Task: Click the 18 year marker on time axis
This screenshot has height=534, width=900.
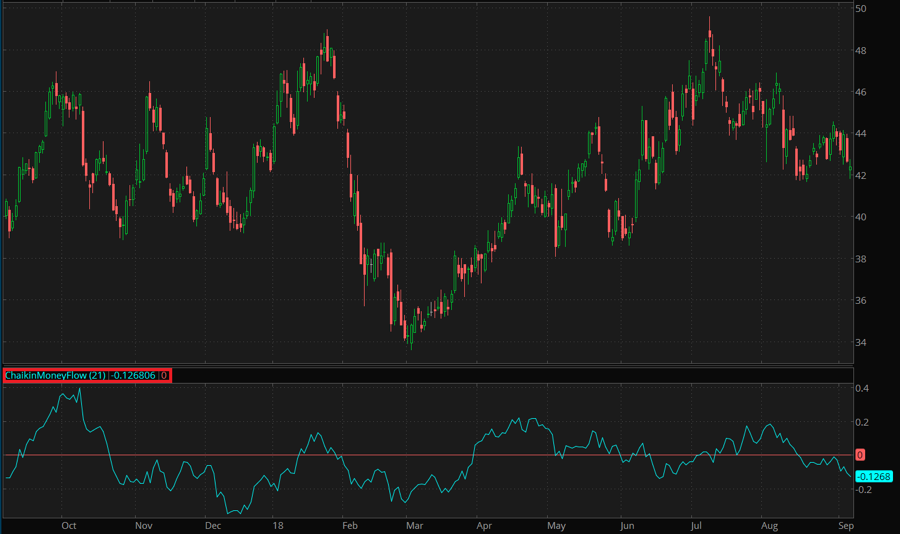Action: click(279, 524)
